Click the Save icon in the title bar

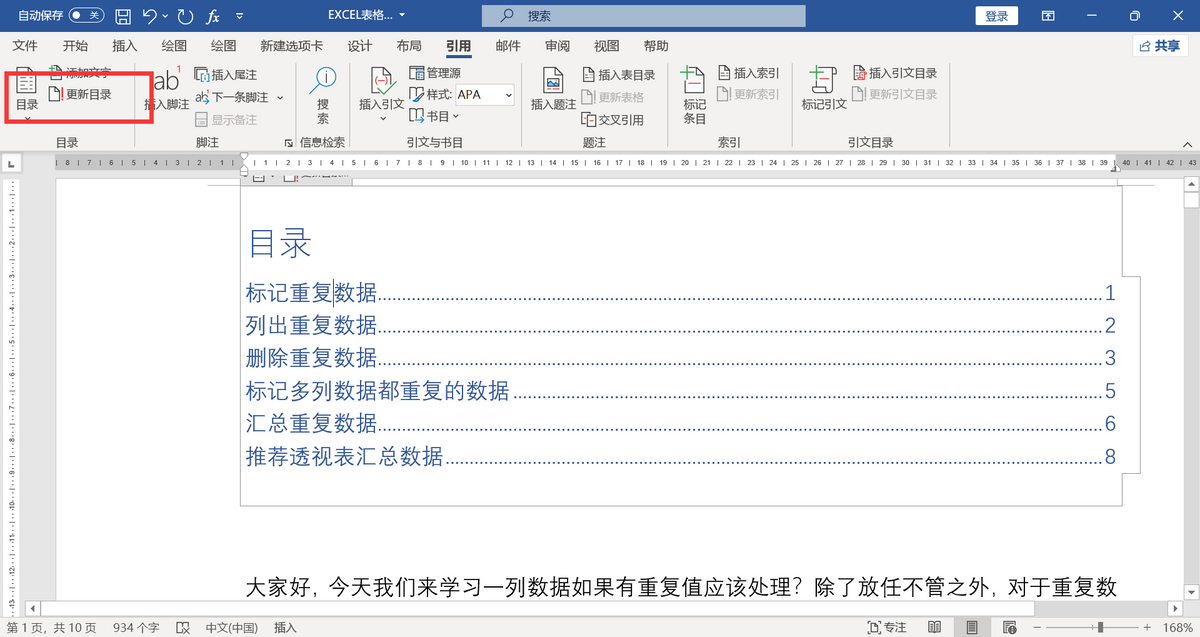tap(123, 16)
